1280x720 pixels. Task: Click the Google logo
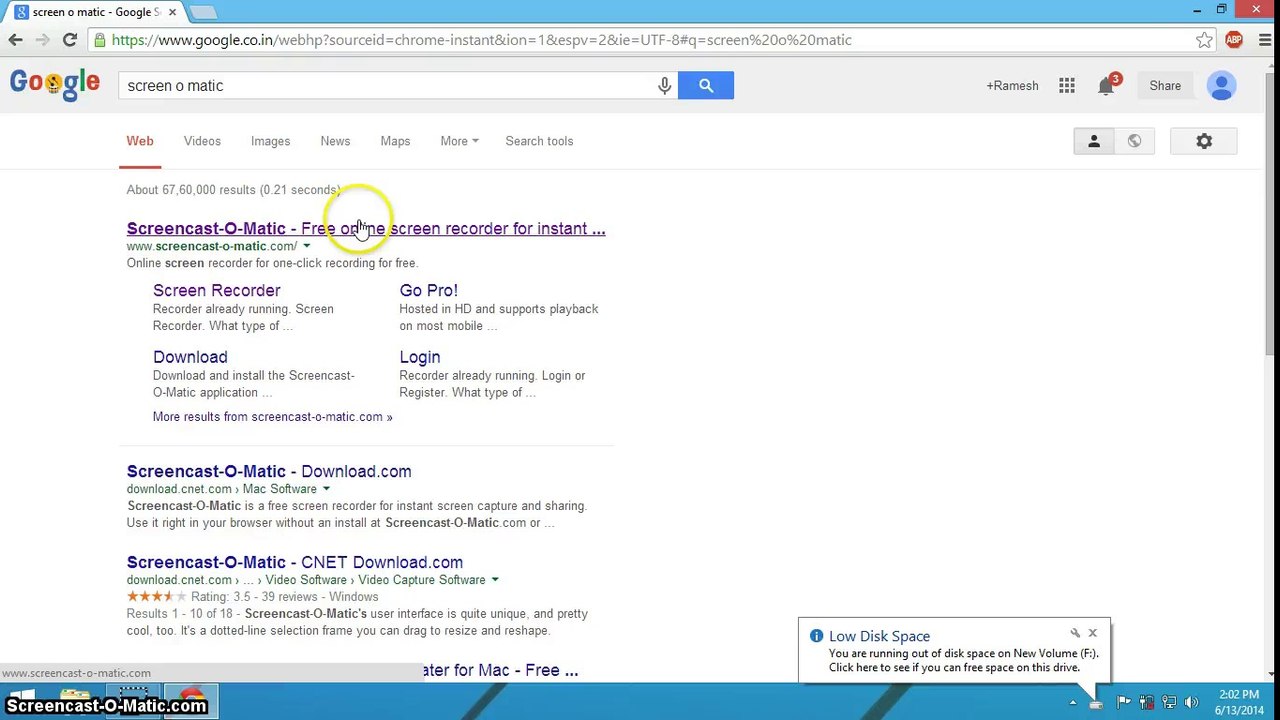(x=55, y=86)
